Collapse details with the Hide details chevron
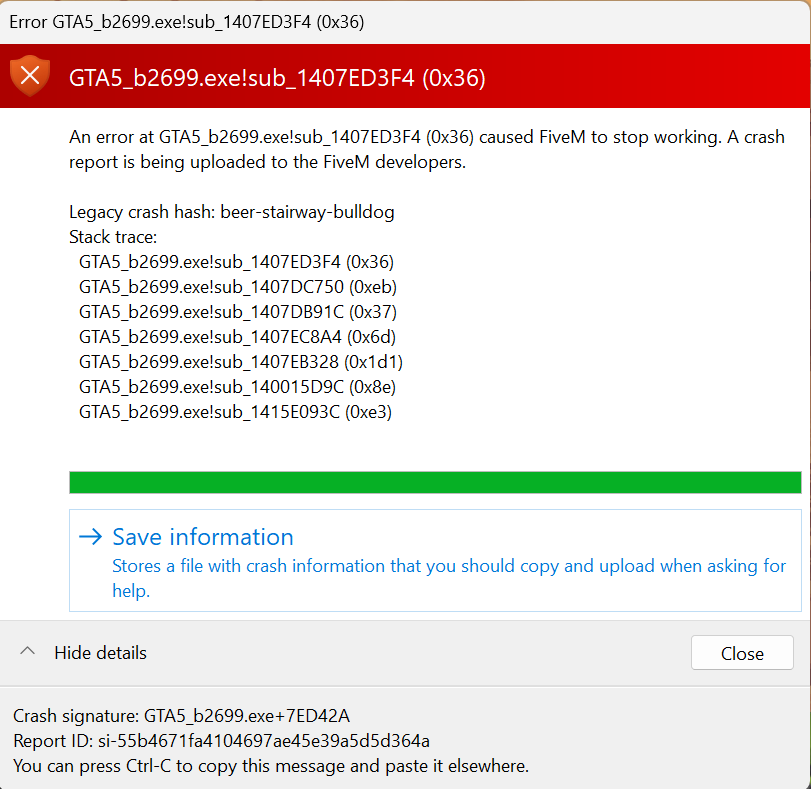The image size is (811, 789). tap(27, 651)
